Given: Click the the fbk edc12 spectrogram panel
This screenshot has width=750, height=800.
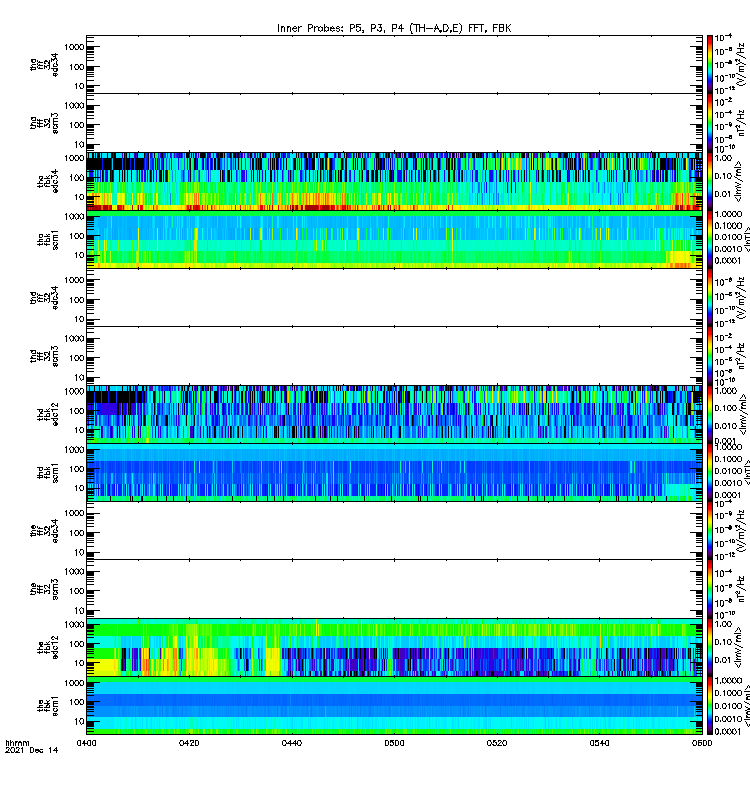Looking at the screenshot, I should coord(394,647).
